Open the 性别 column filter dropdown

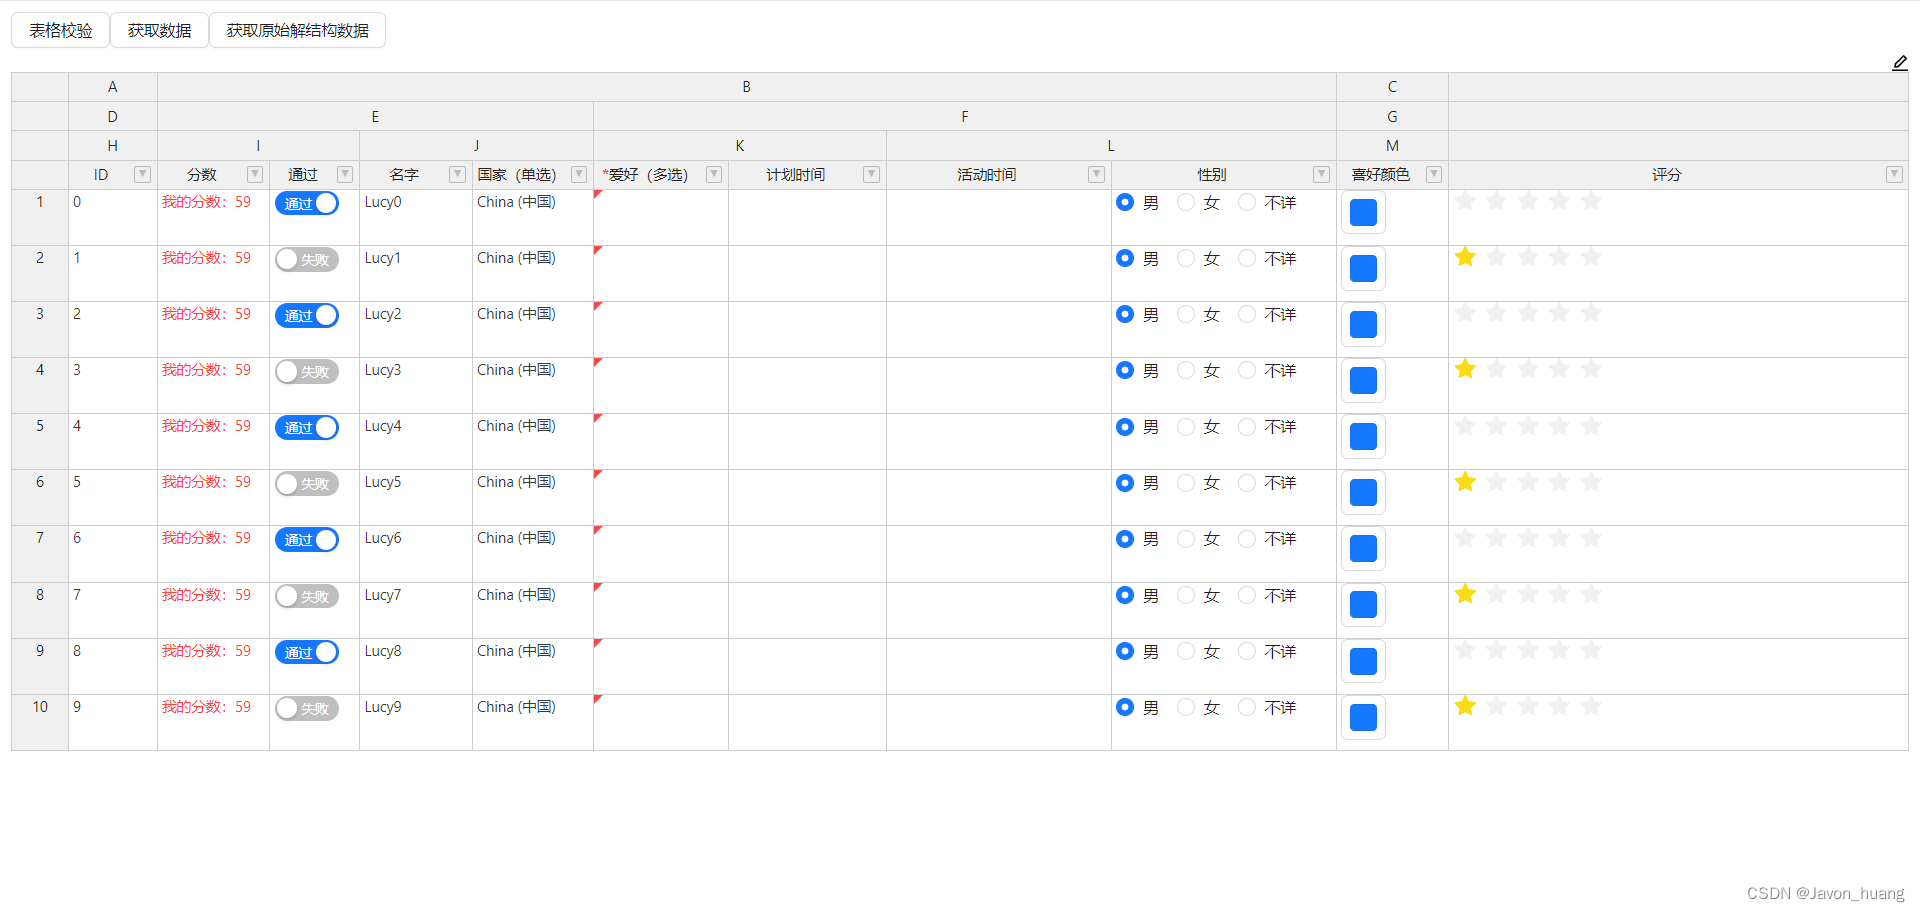[x=1321, y=174]
